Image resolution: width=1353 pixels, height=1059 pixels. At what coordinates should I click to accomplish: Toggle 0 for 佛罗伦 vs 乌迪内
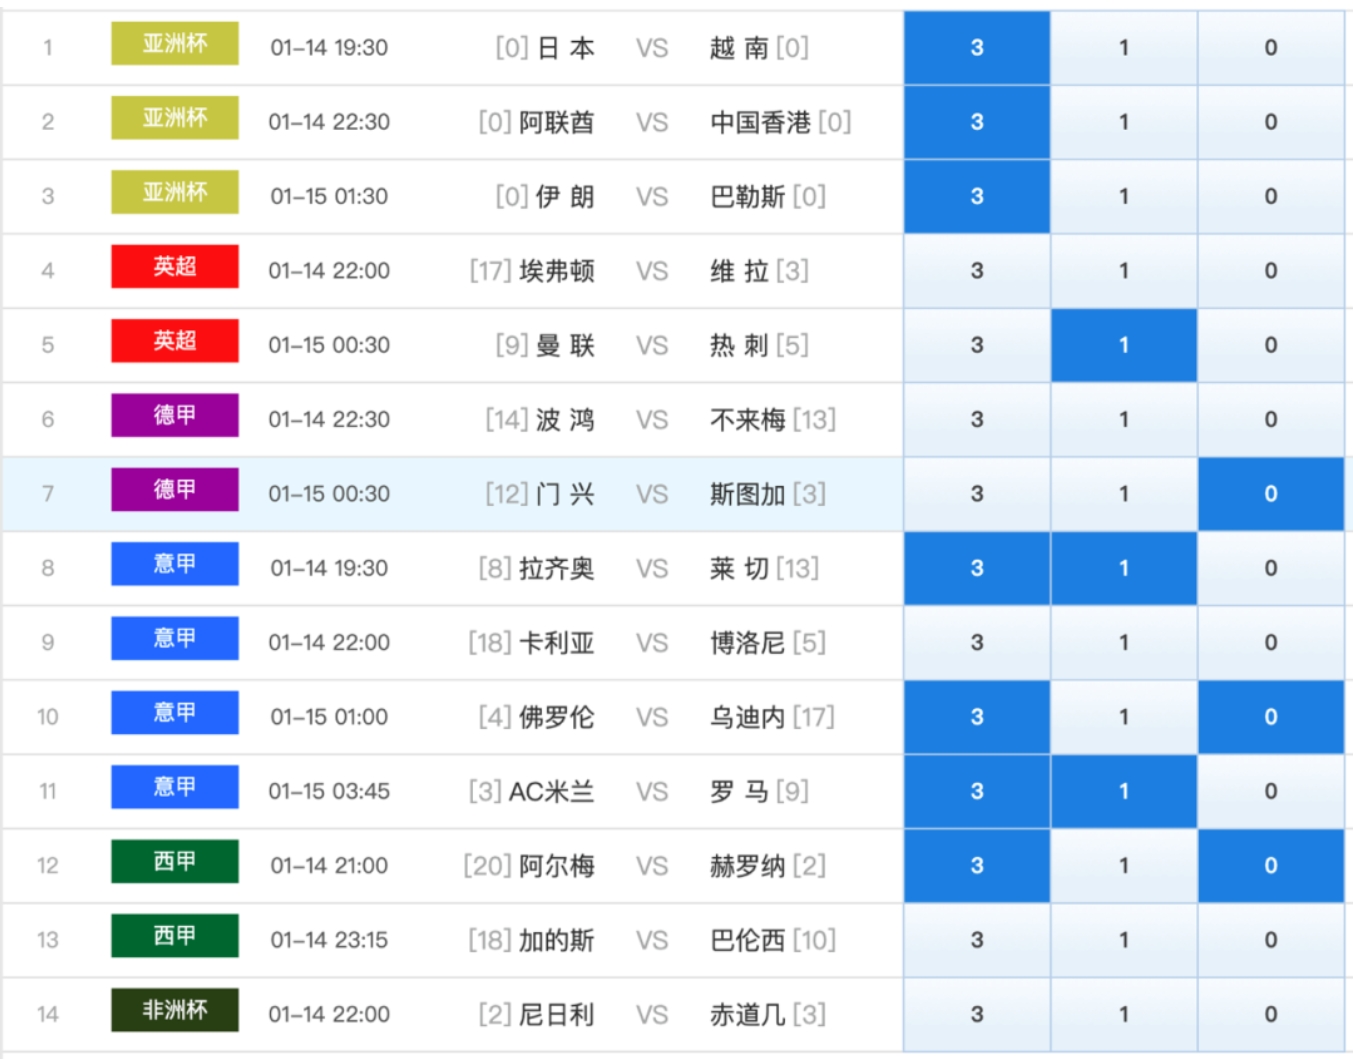point(1271,717)
